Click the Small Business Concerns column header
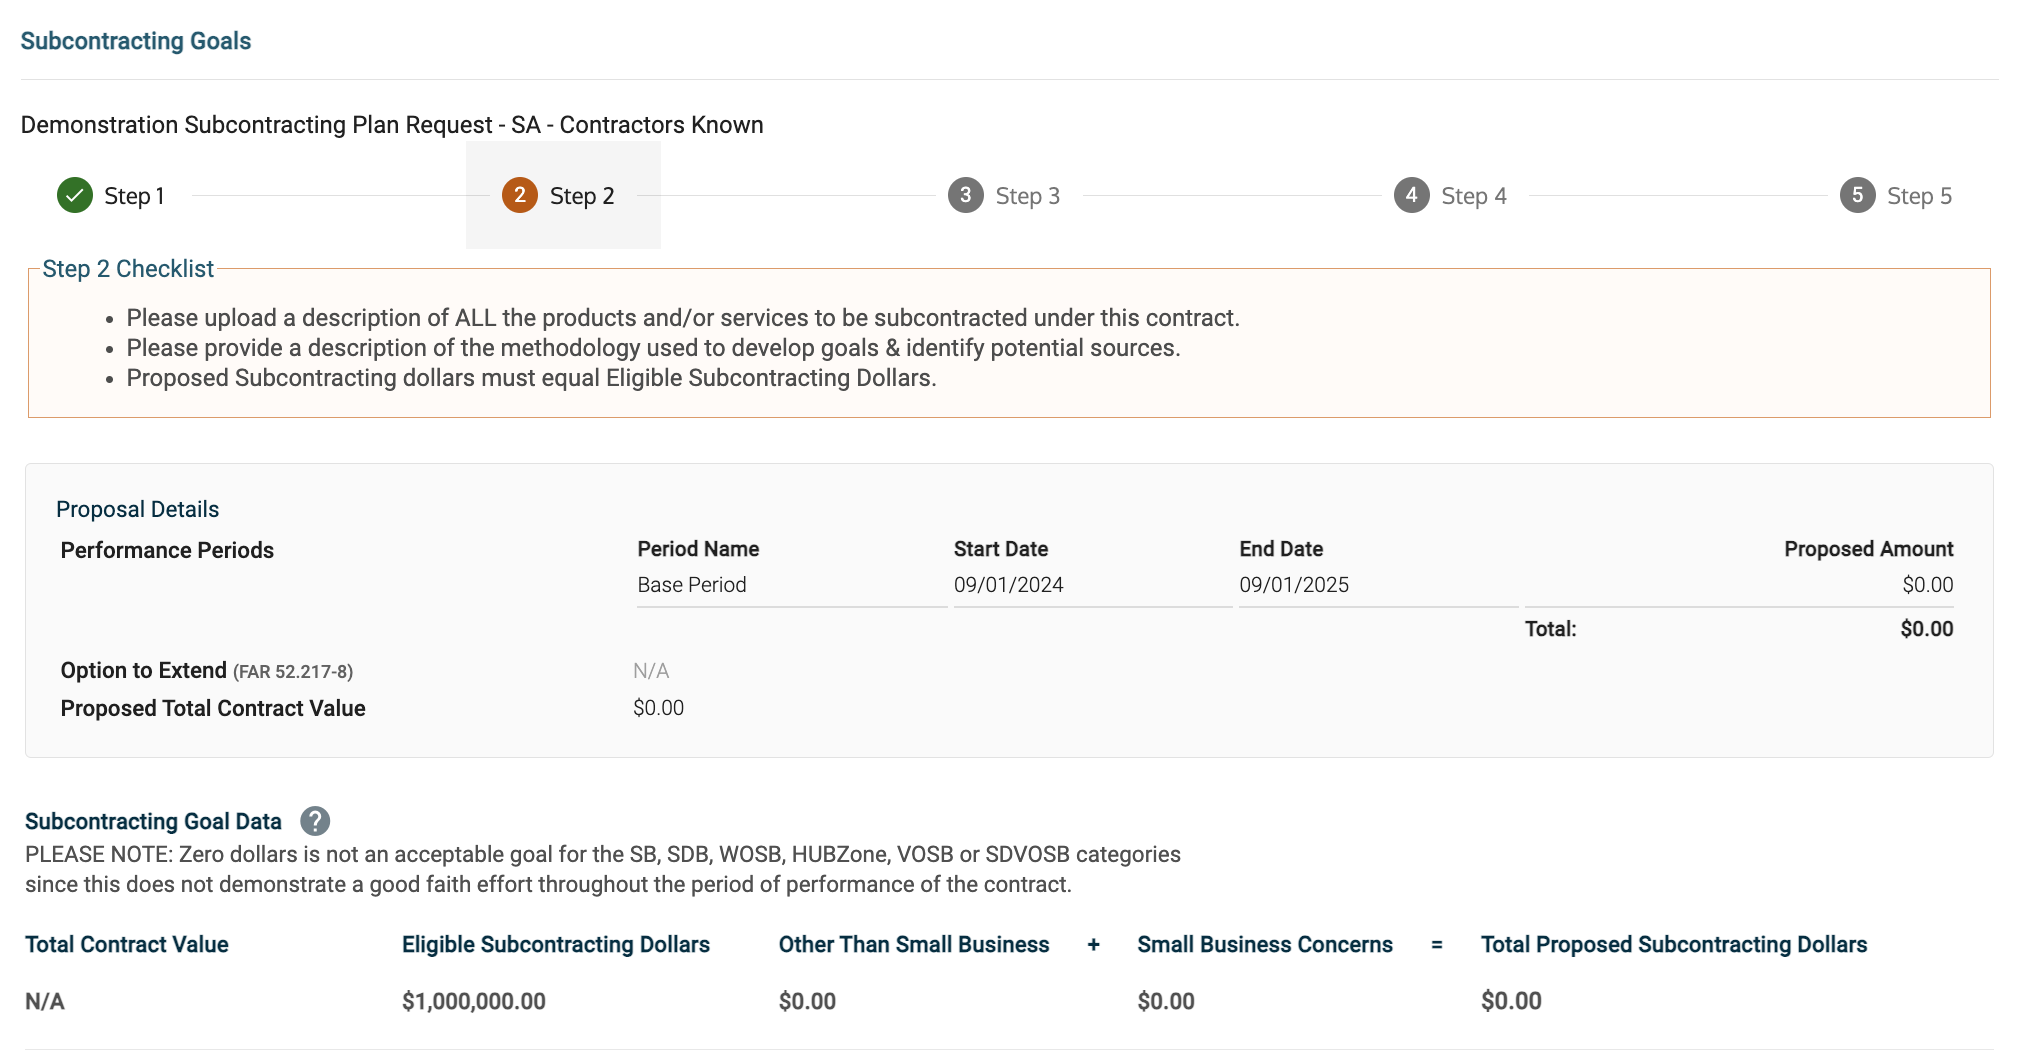Screen dimensions: 2030x1050 coord(1264,945)
